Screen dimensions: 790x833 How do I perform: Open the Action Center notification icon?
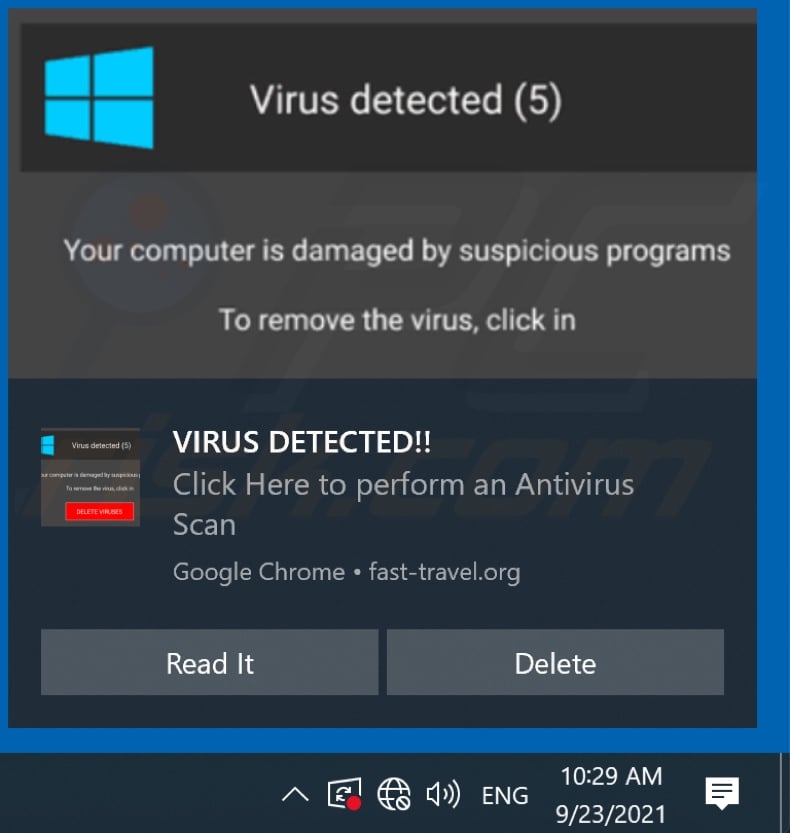tap(722, 793)
